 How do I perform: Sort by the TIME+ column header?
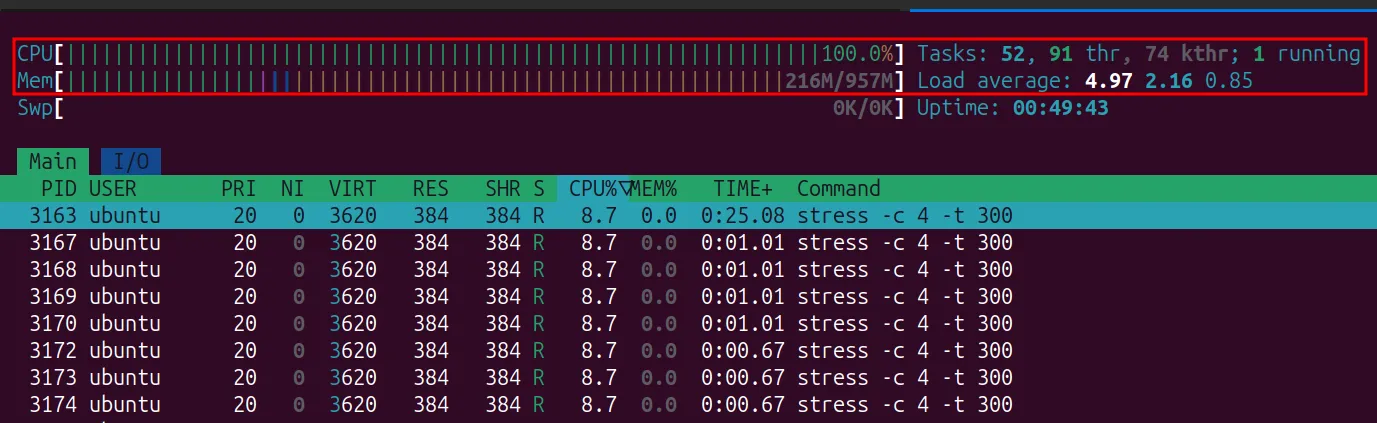[743, 188]
